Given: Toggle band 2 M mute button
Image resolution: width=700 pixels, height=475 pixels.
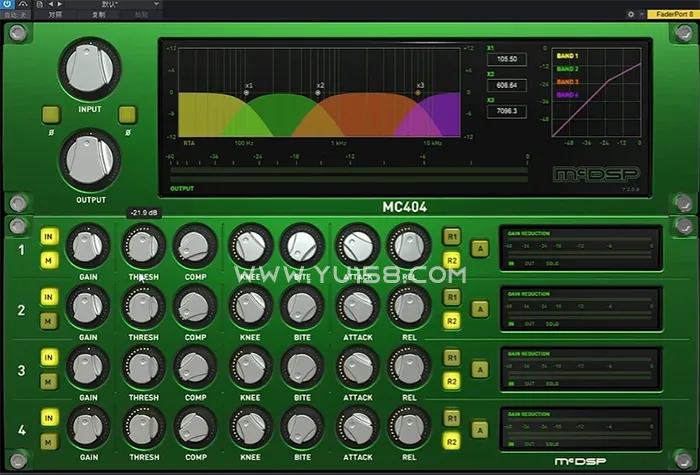Looking at the screenshot, I should coord(49,321).
